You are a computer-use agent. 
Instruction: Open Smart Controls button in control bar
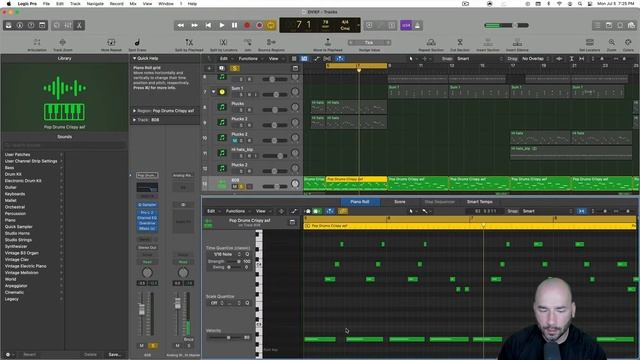click(x=57, y=25)
